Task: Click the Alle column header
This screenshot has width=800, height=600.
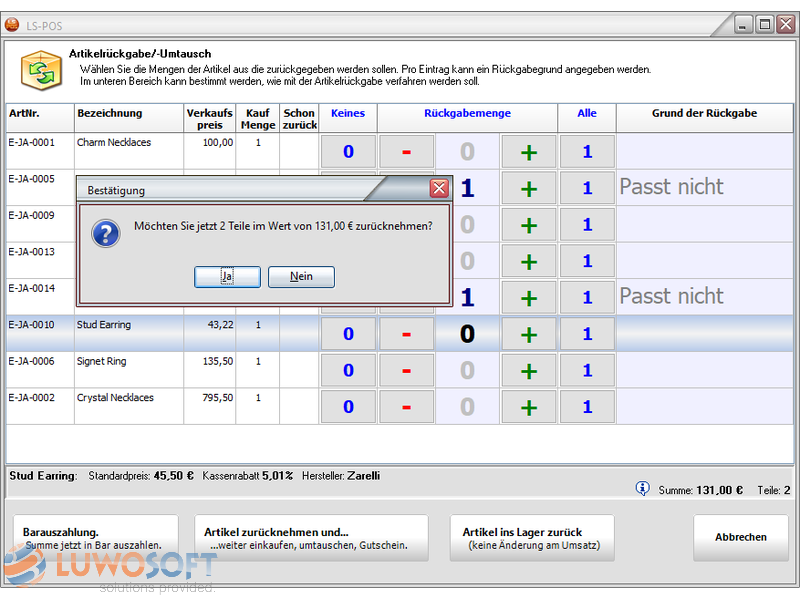Action: pos(587,114)
